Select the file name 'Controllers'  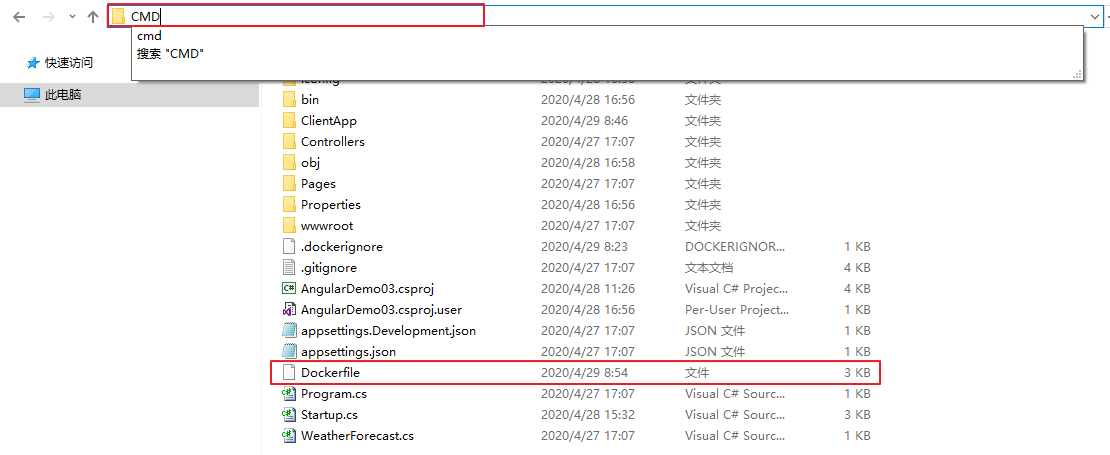click(x=333, y=142)
